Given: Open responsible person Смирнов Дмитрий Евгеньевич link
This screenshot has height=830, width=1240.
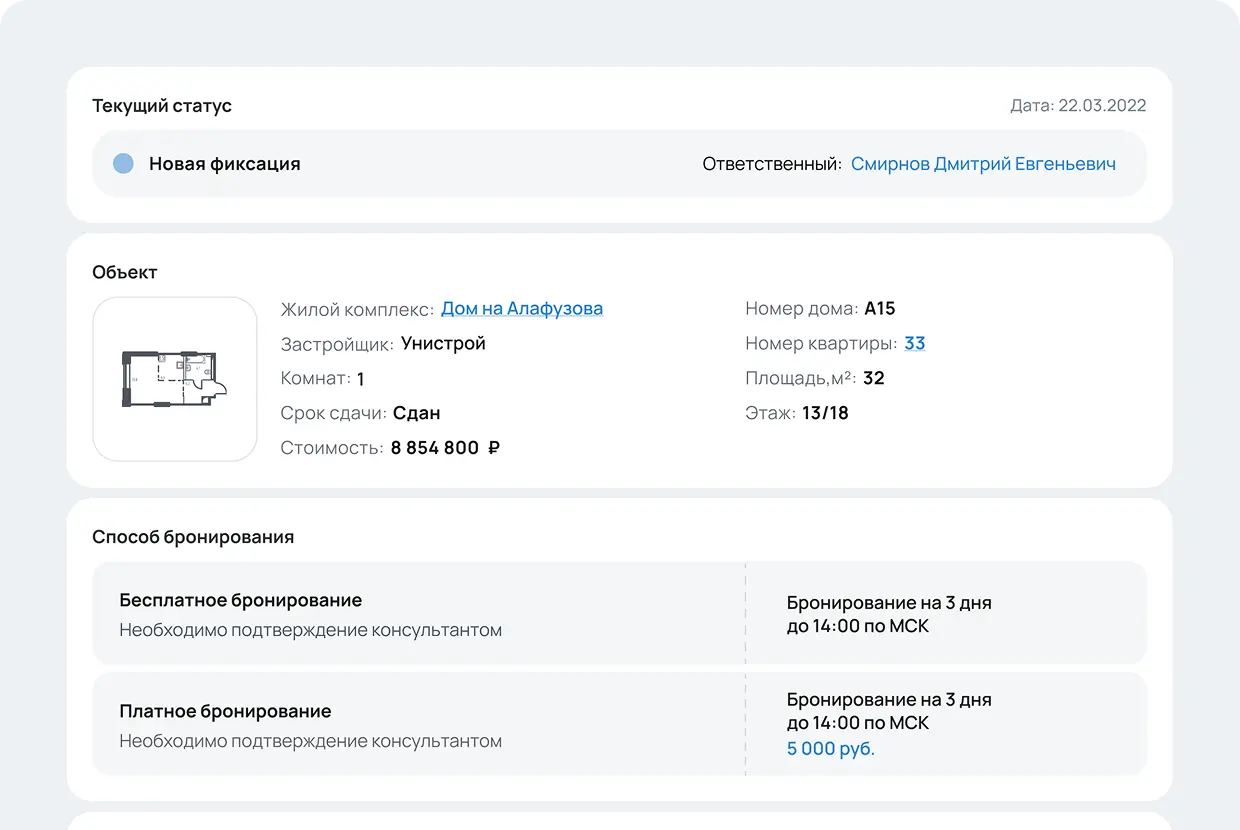Looking at the screenshot, I should 983,164.
